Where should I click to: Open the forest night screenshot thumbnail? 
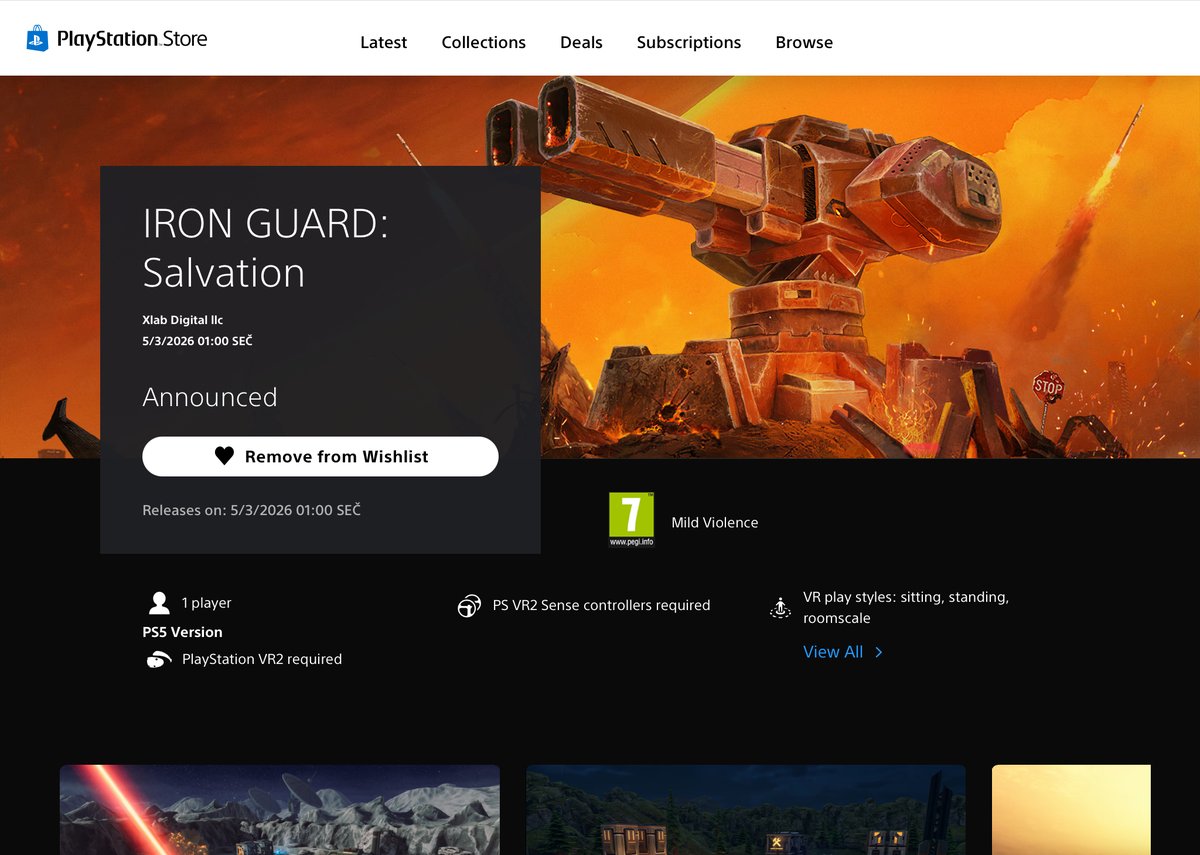tap(746, 810)
